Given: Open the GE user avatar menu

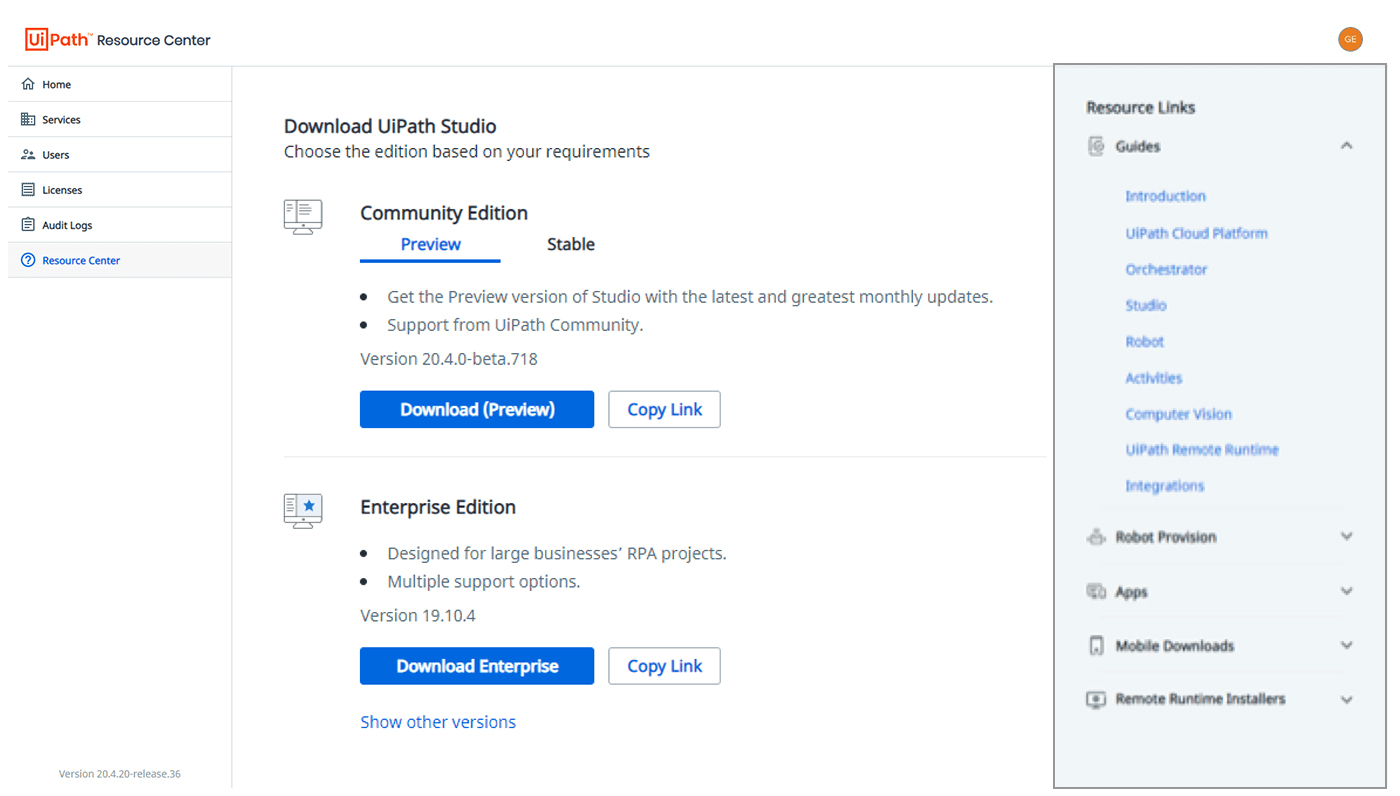Looking at the screenshot, I should click(x=1350, y=40).
